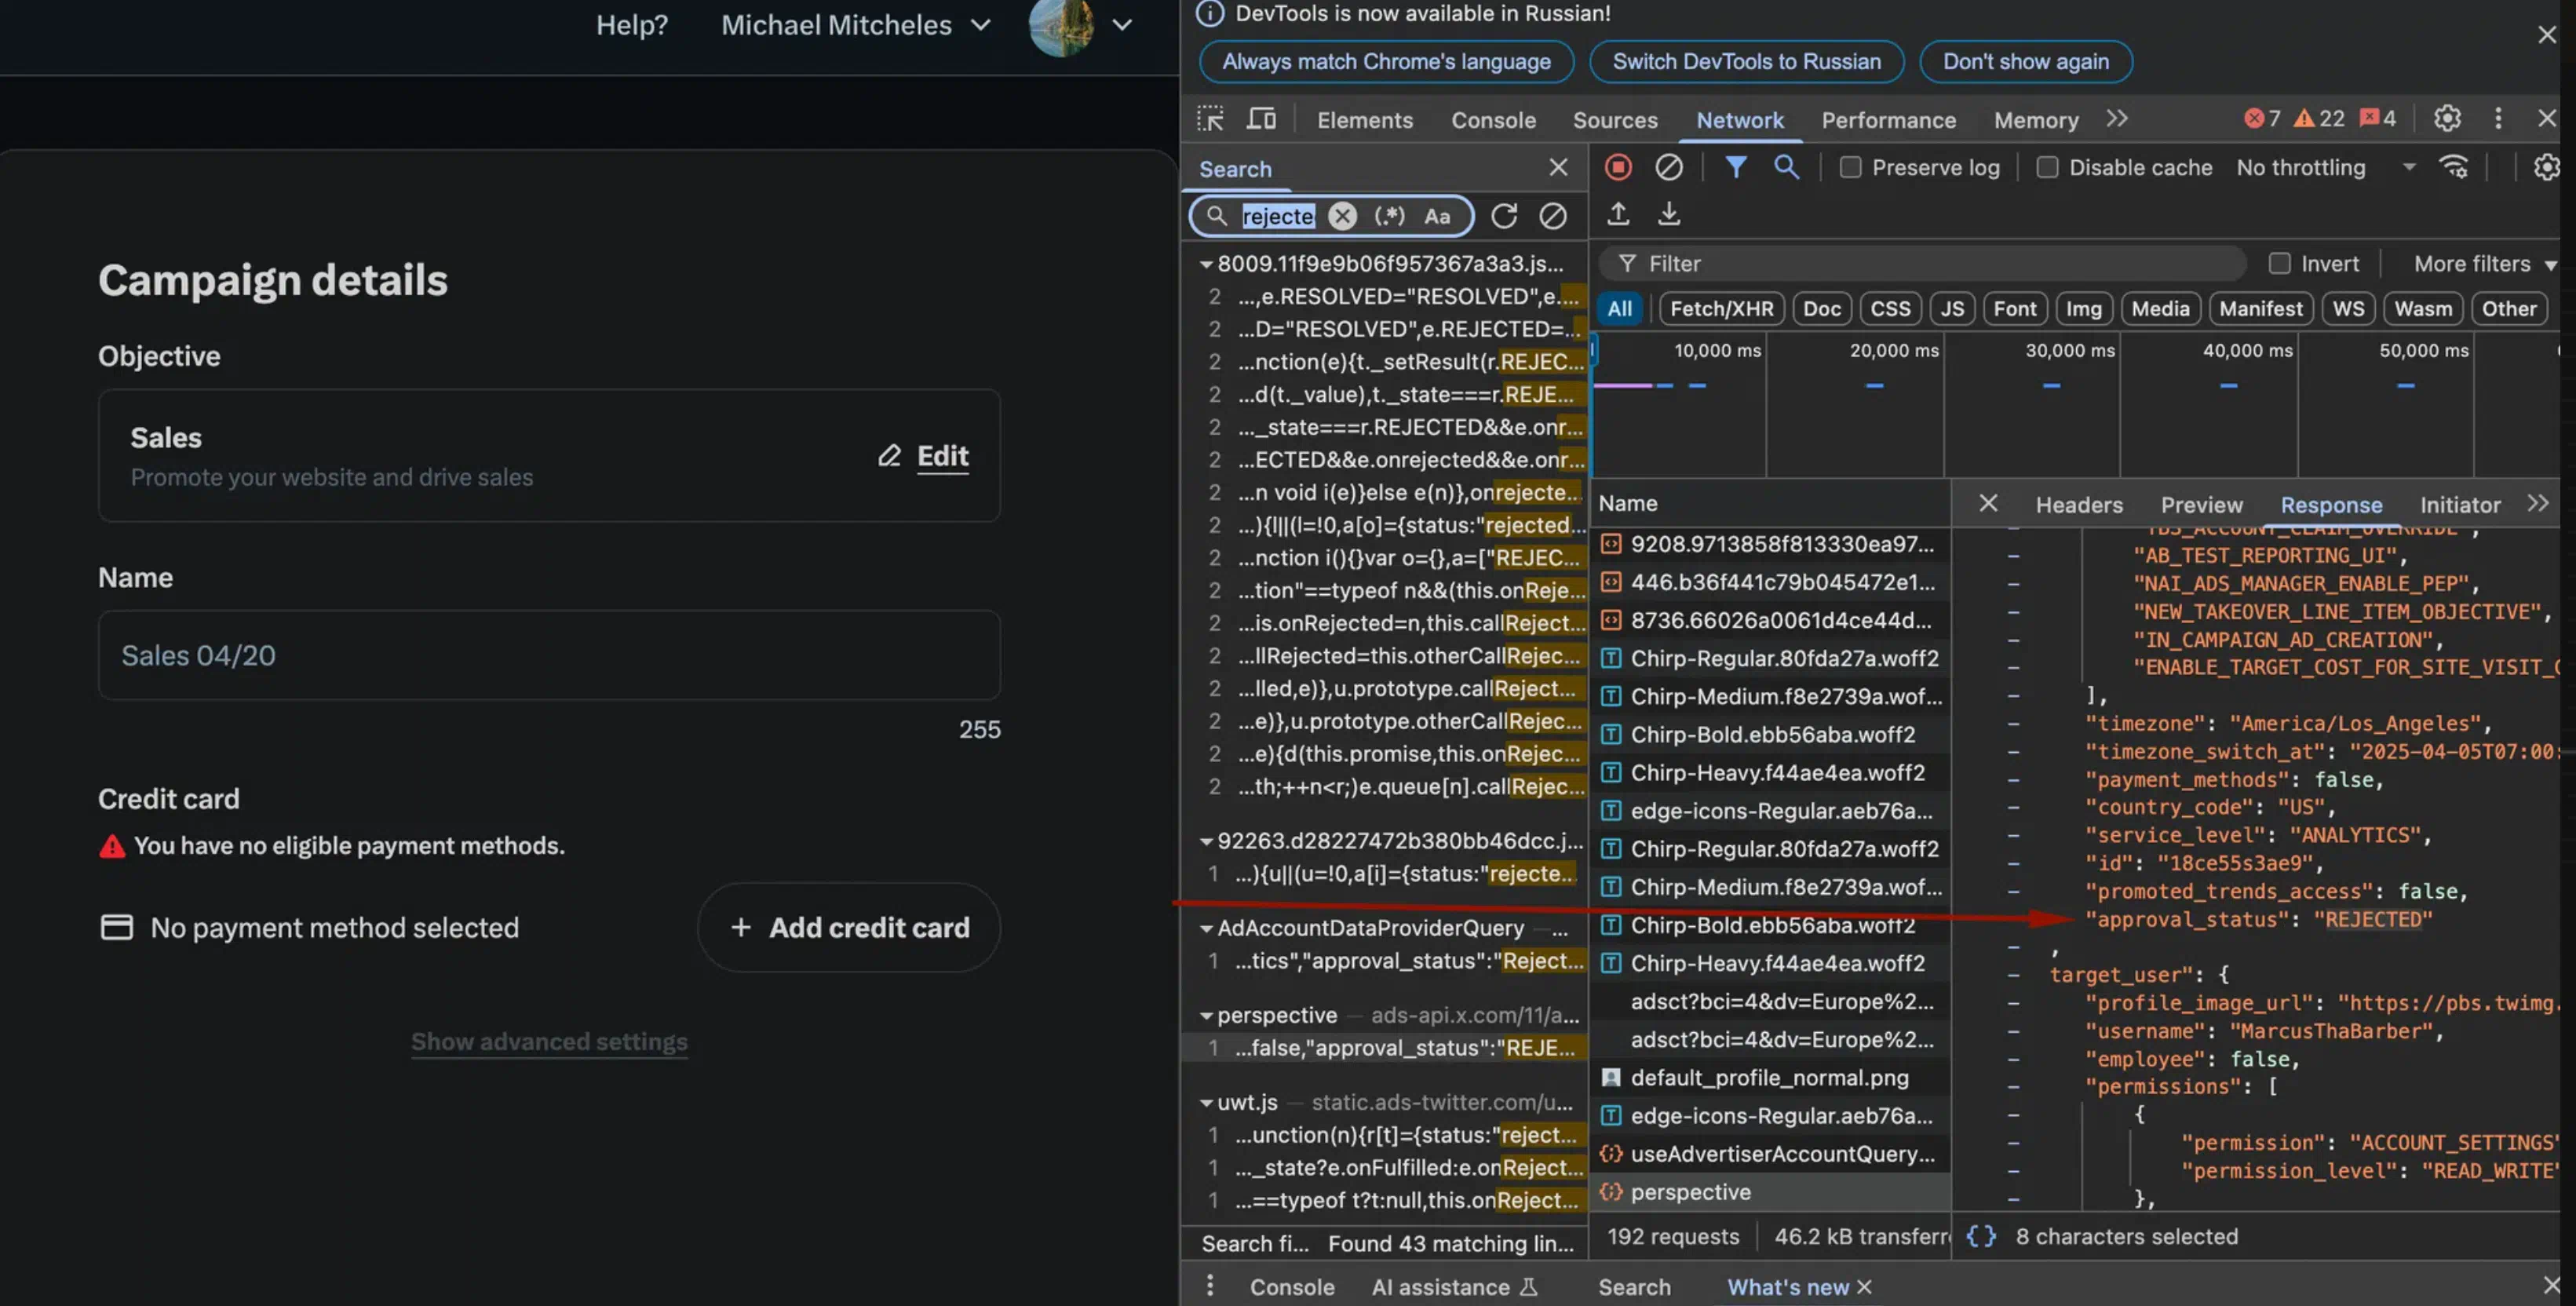Click the import HAR upload icon
This screenshot has width=2576, height=1306.
pyautogui.click(x=1618, y=213)
